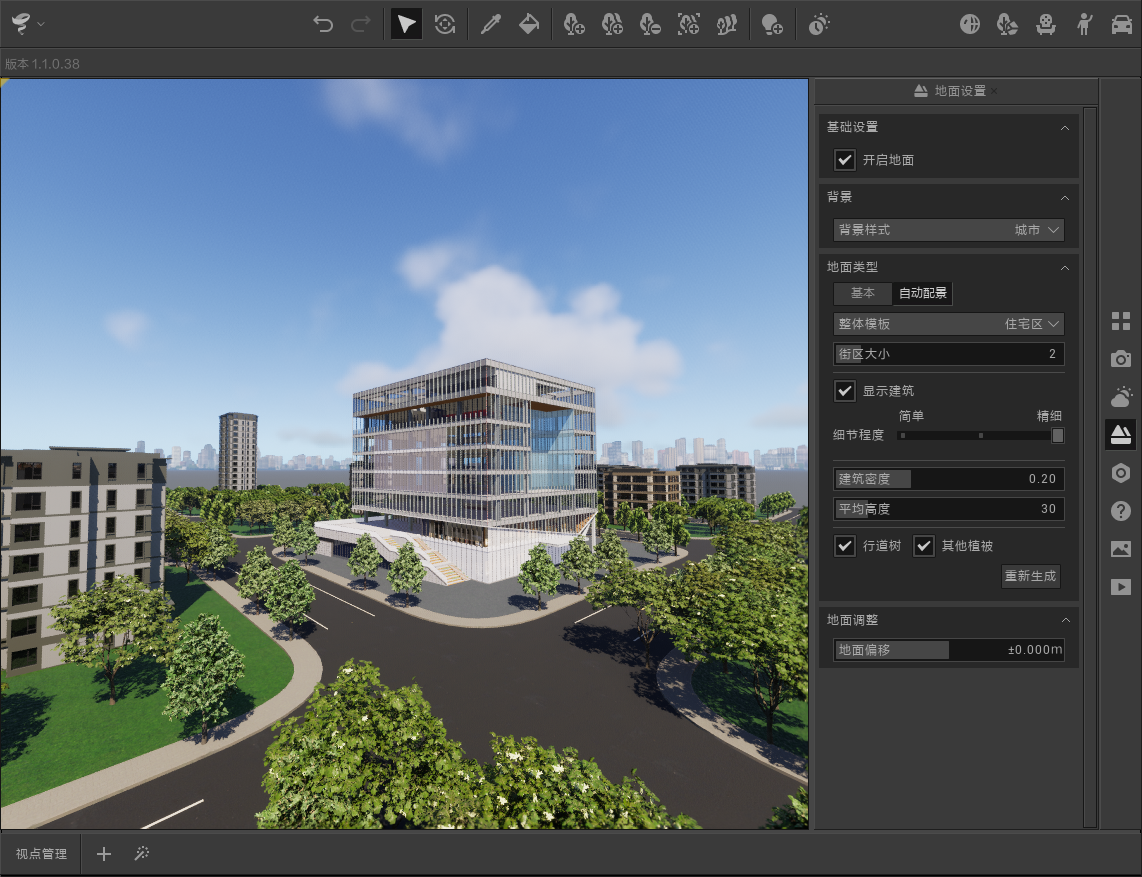Activate the single tree placement tool
1142x877 pixels.
(573, 24)
